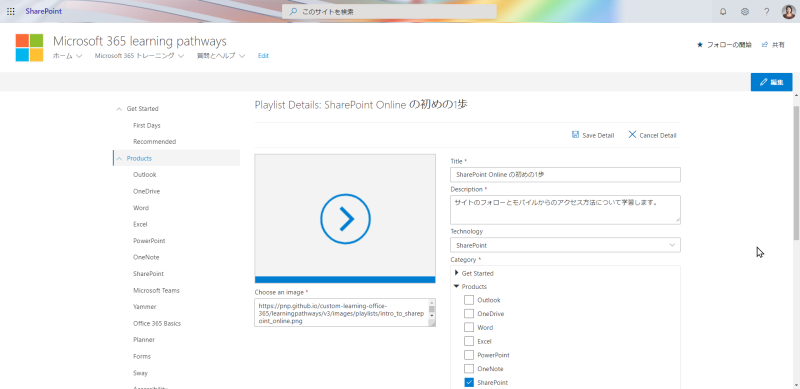Screen dimensions: 800x389
Task: Select Word in sidebar
Action: coord(141,208)
